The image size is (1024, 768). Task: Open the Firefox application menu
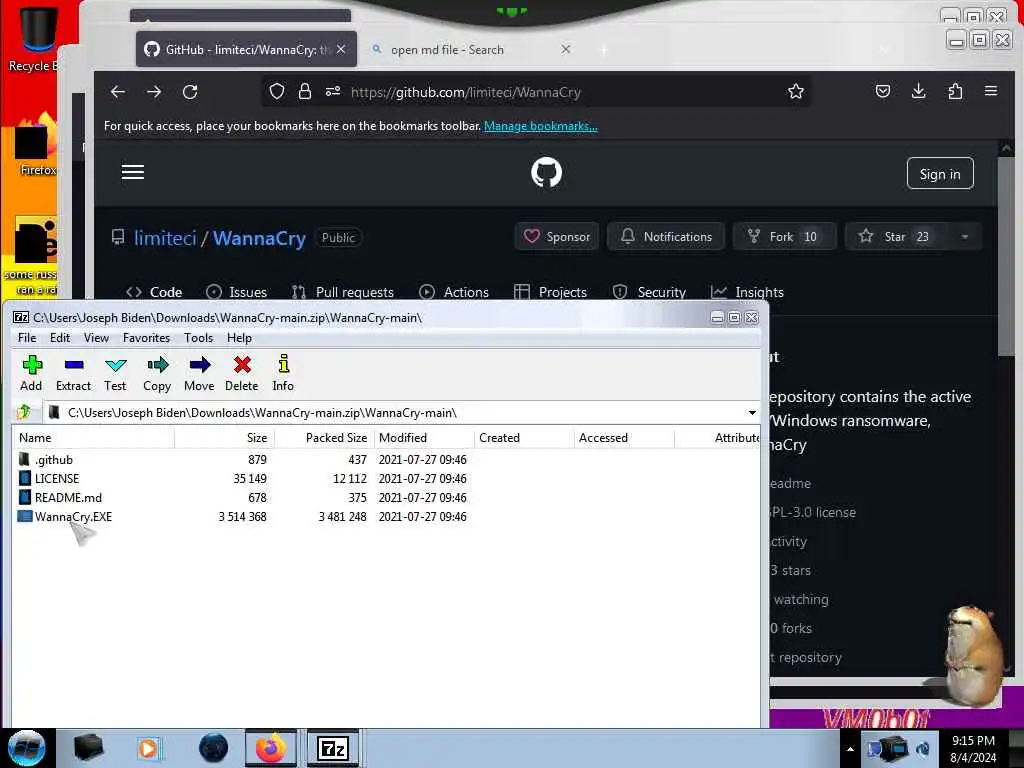click(991, 91)
